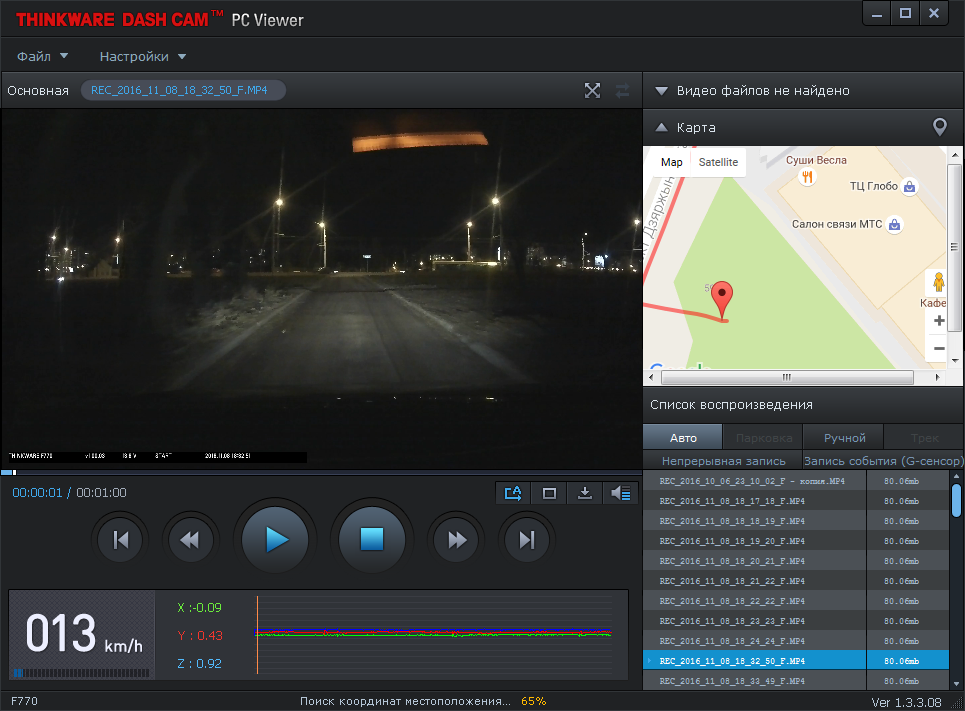Zoom out on the map

click(939, 348)
